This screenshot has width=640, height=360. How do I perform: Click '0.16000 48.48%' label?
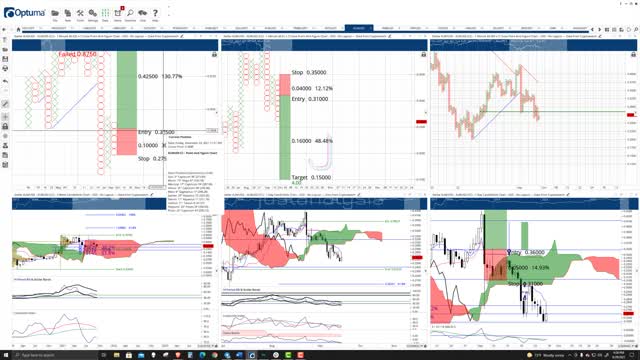coord(312,141)
